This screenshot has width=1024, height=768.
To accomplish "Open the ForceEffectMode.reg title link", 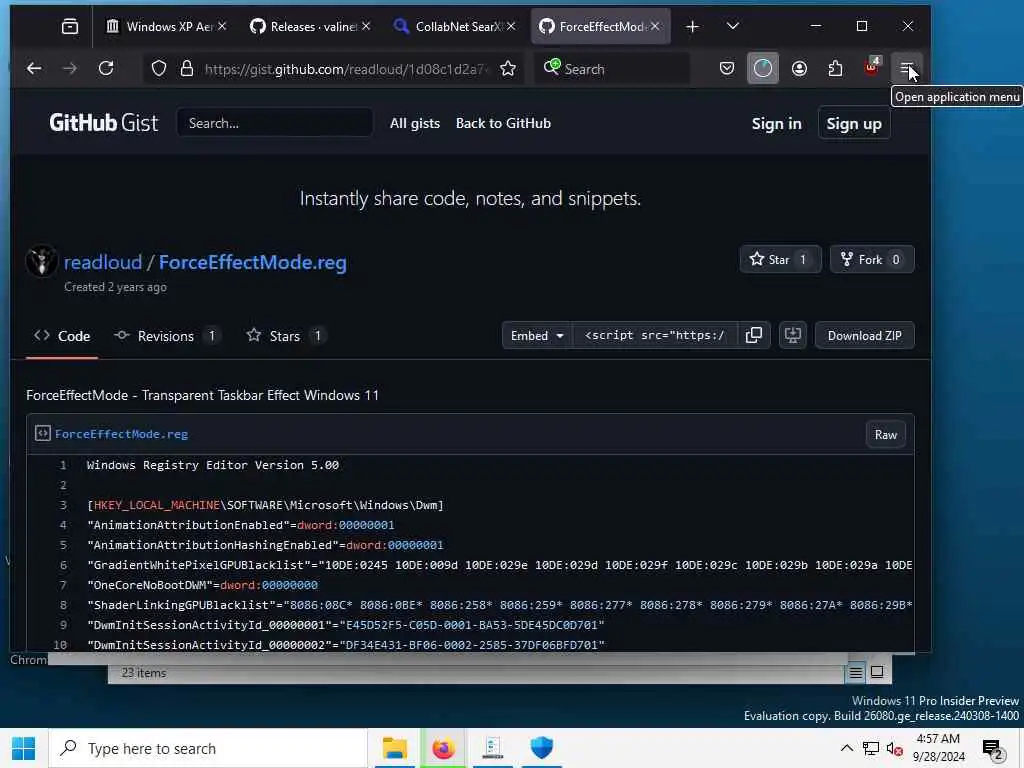I will point(253,263).
